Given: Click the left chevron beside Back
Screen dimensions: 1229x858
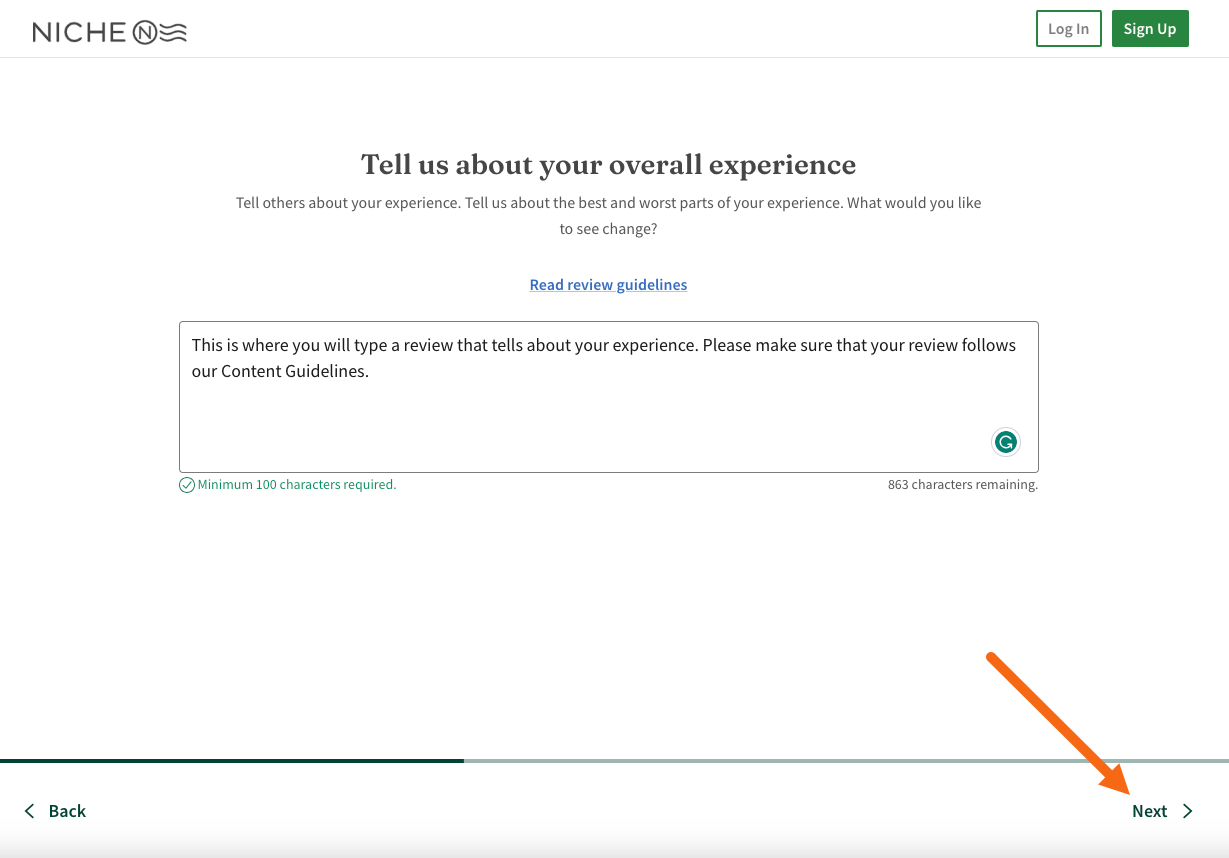Looking at the screenshot, I should click(x=29, y=811).
